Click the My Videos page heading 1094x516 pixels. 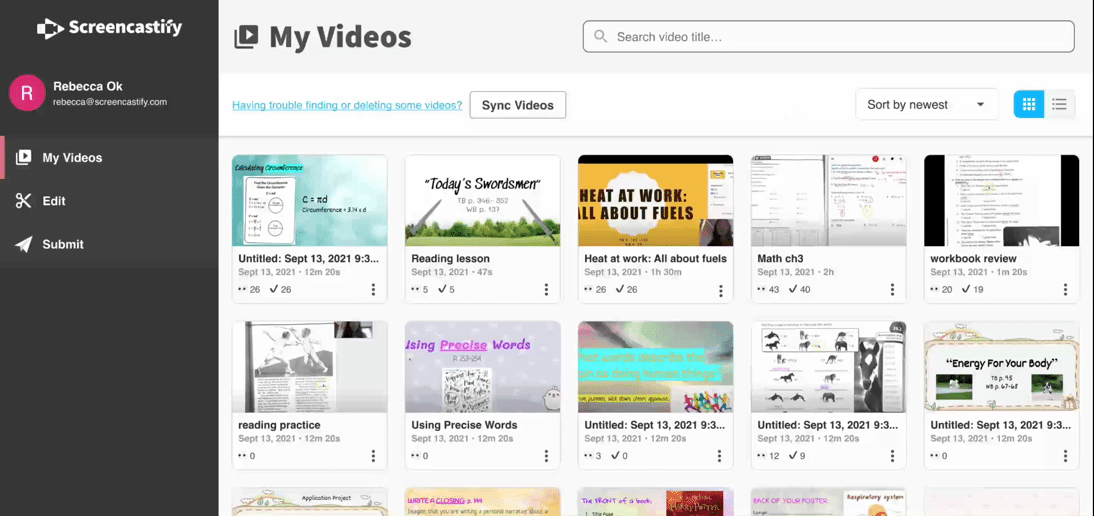pyautogui.click(x=340, y=37)
